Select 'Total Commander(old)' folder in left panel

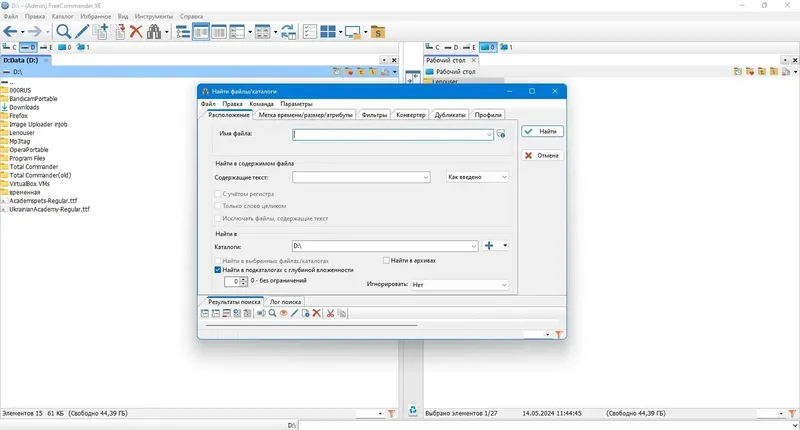[40, 175]
